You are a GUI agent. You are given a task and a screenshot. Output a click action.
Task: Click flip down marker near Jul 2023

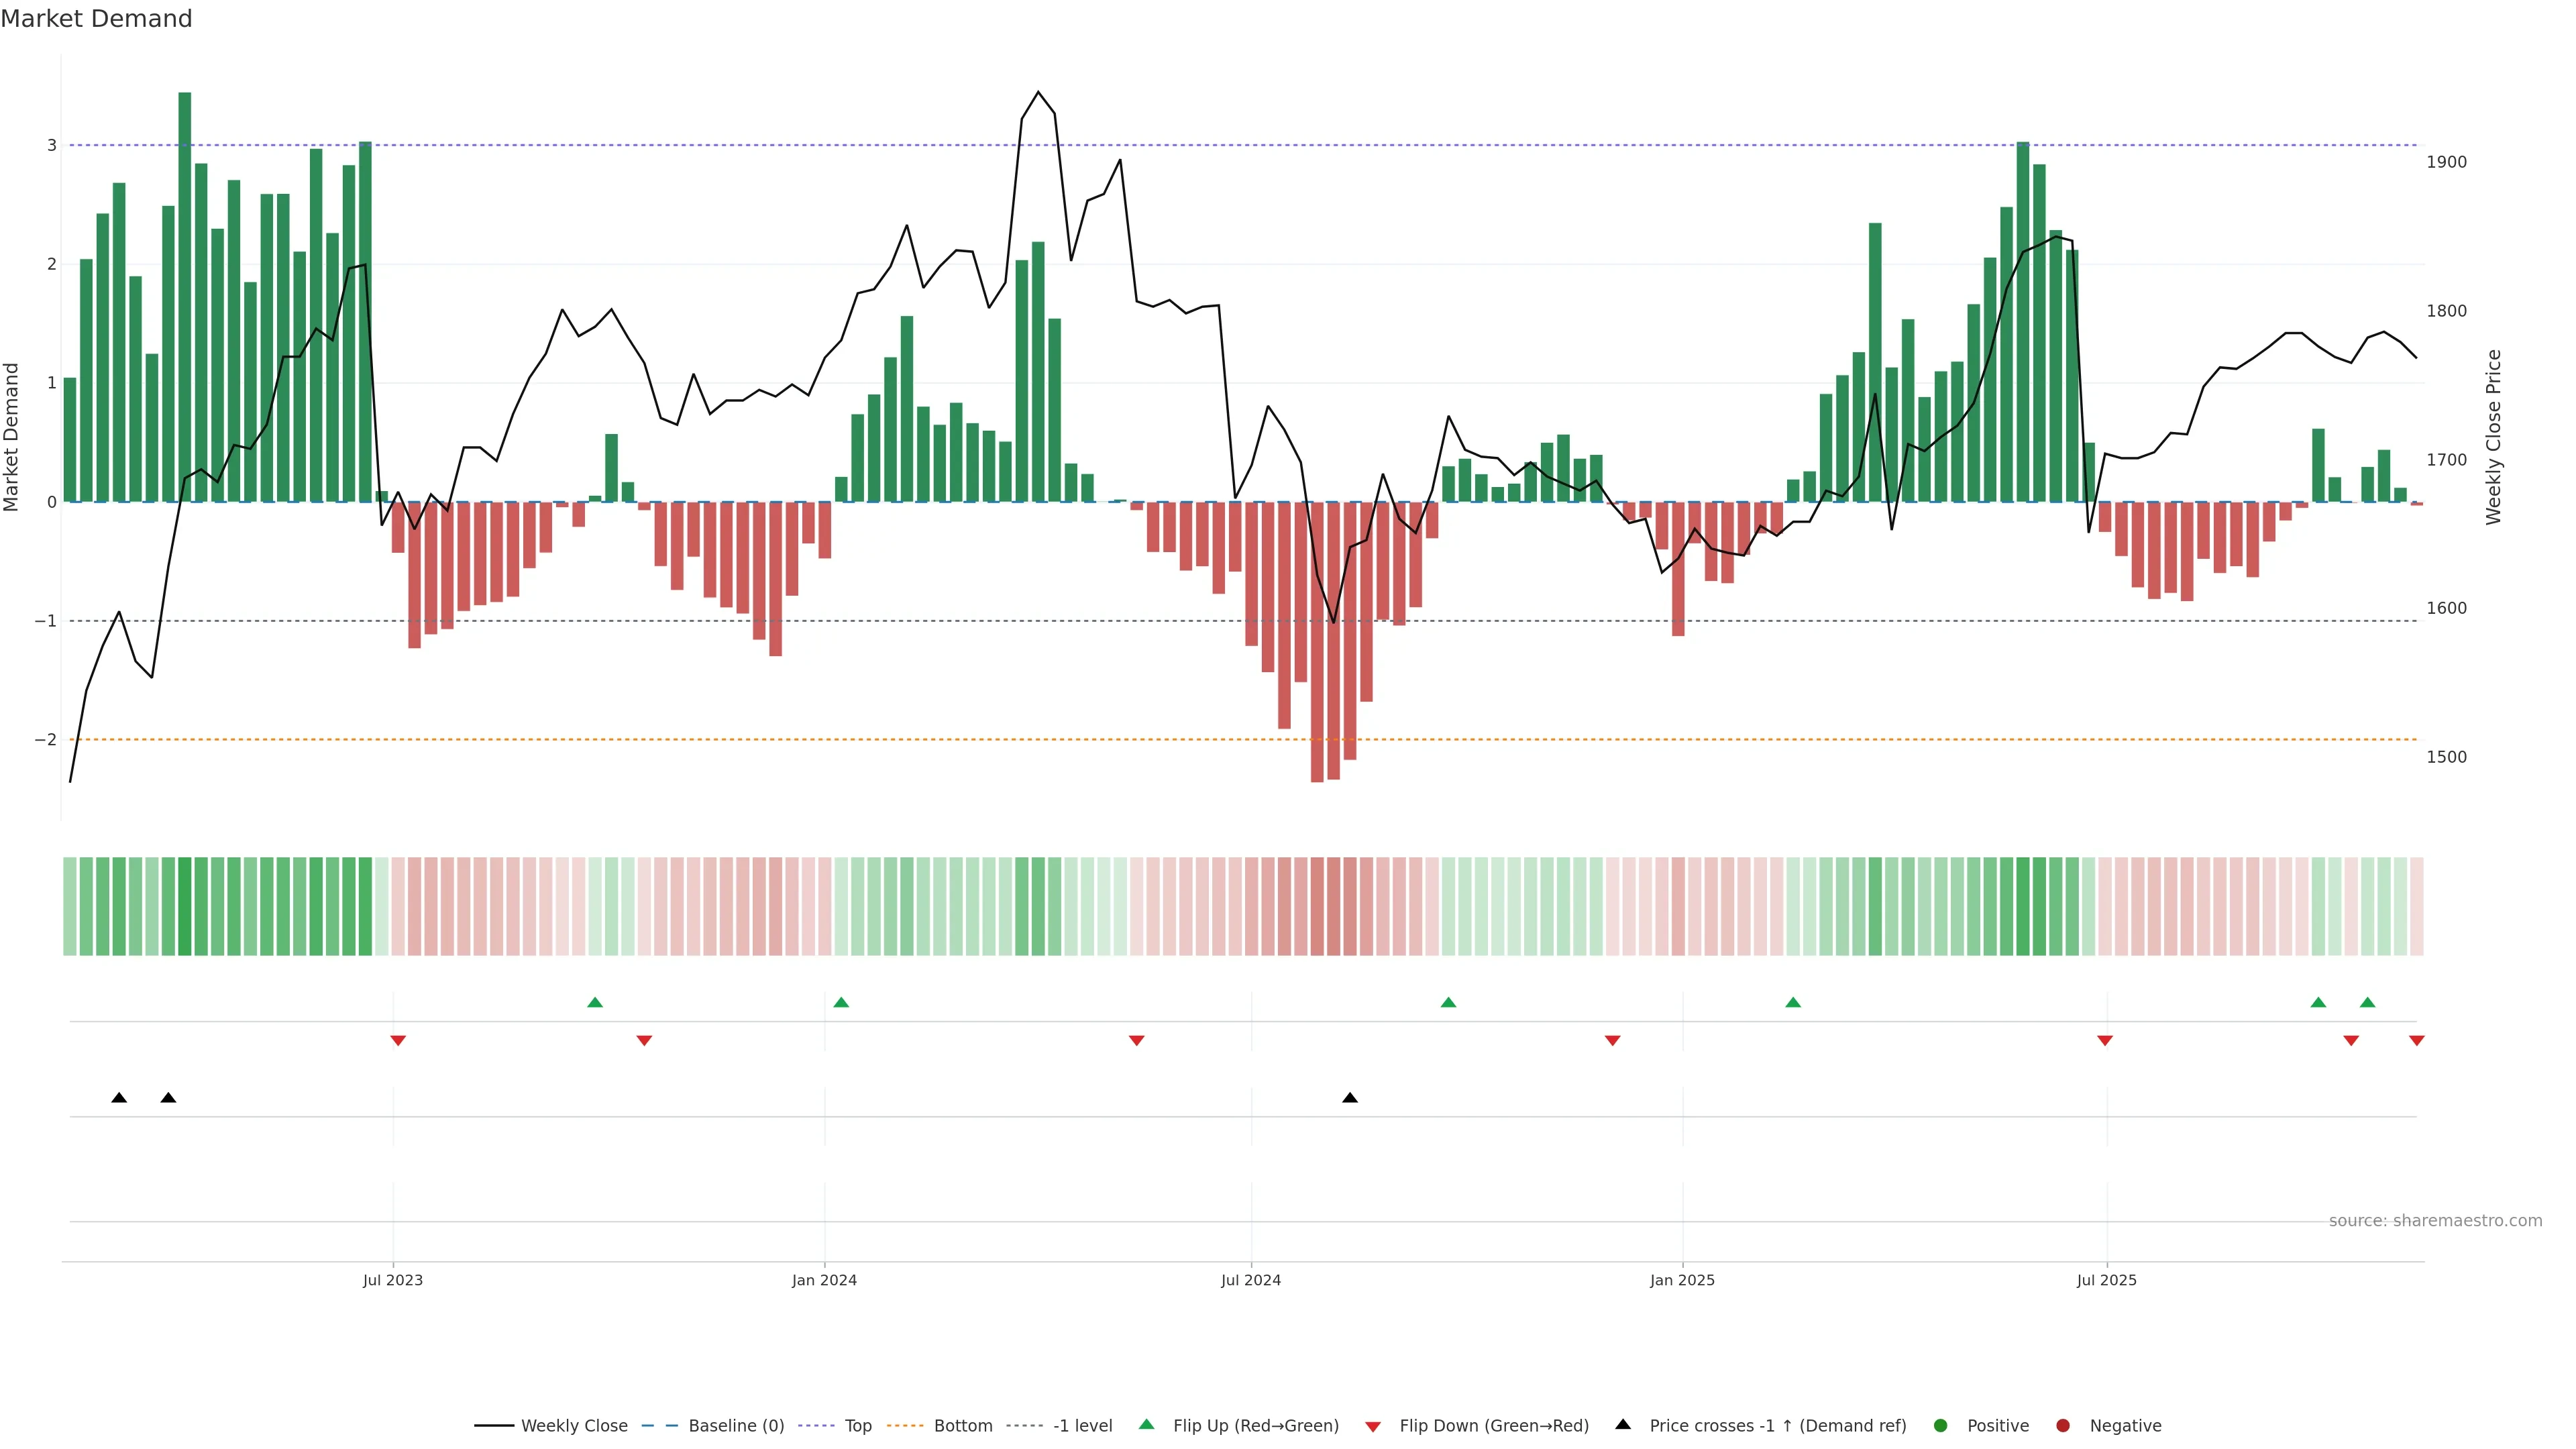[398, 1041]
